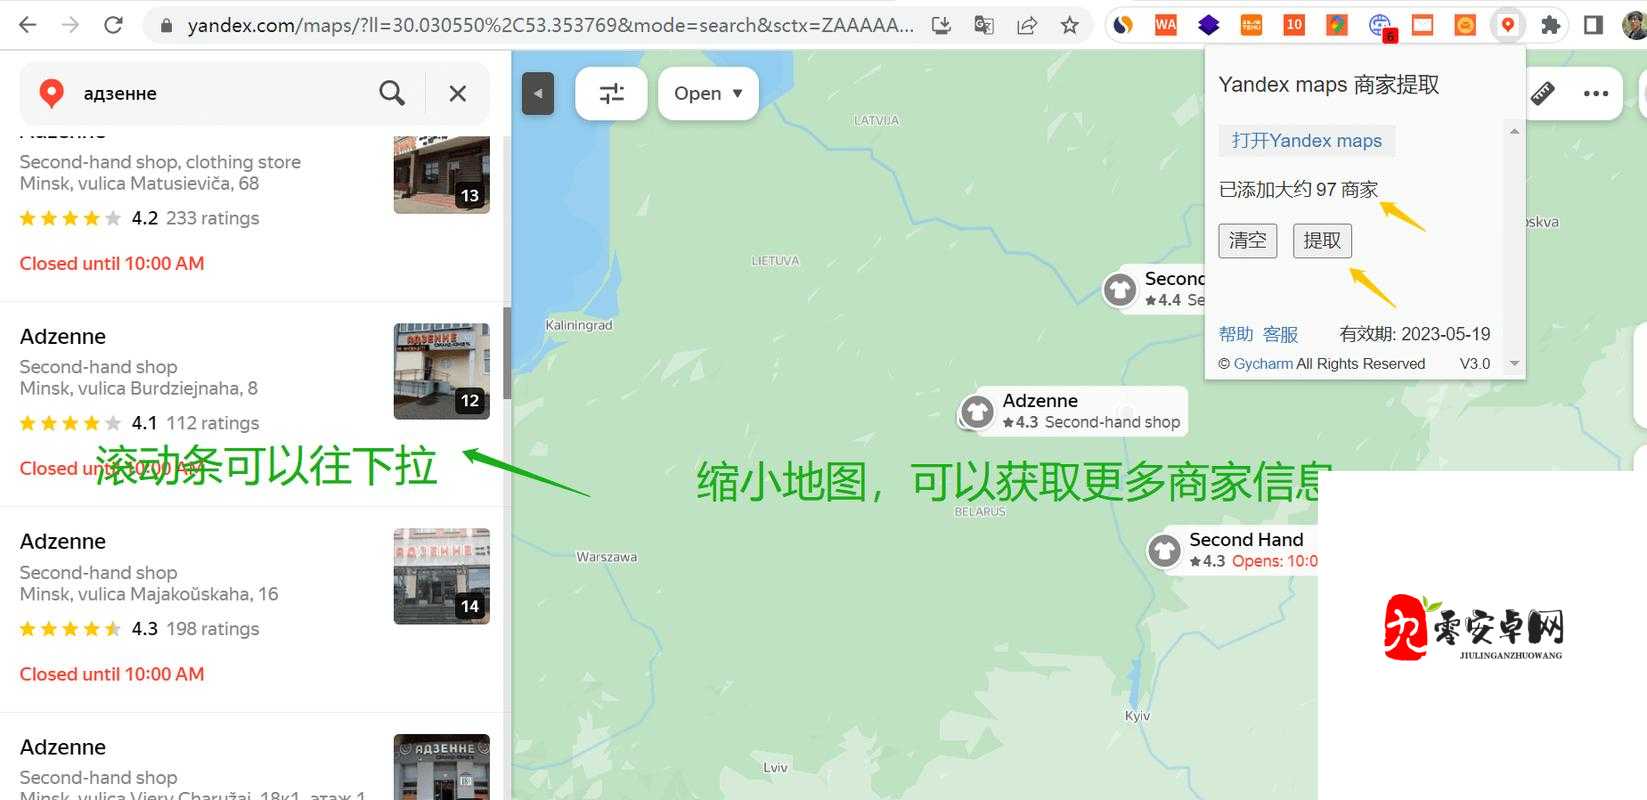
Task: Go back to the previous browser page
Action: click(27, 25)
